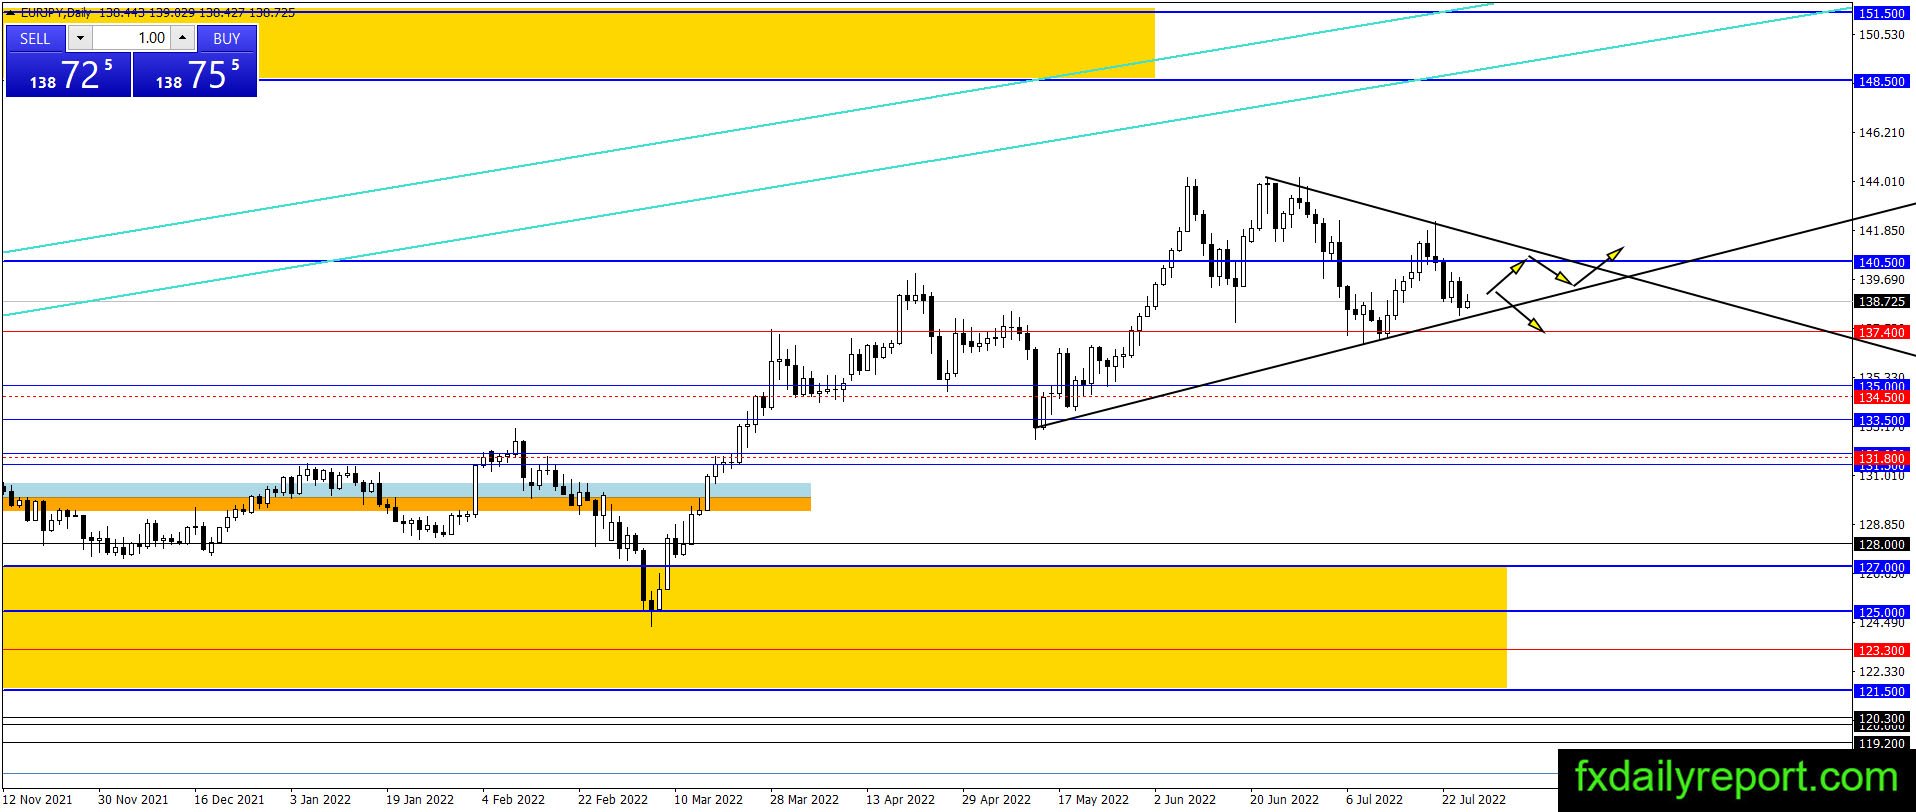This screenshot has height=812, width=1916.
Task: Select the 1.00 lot volume field
Action: 132,38
